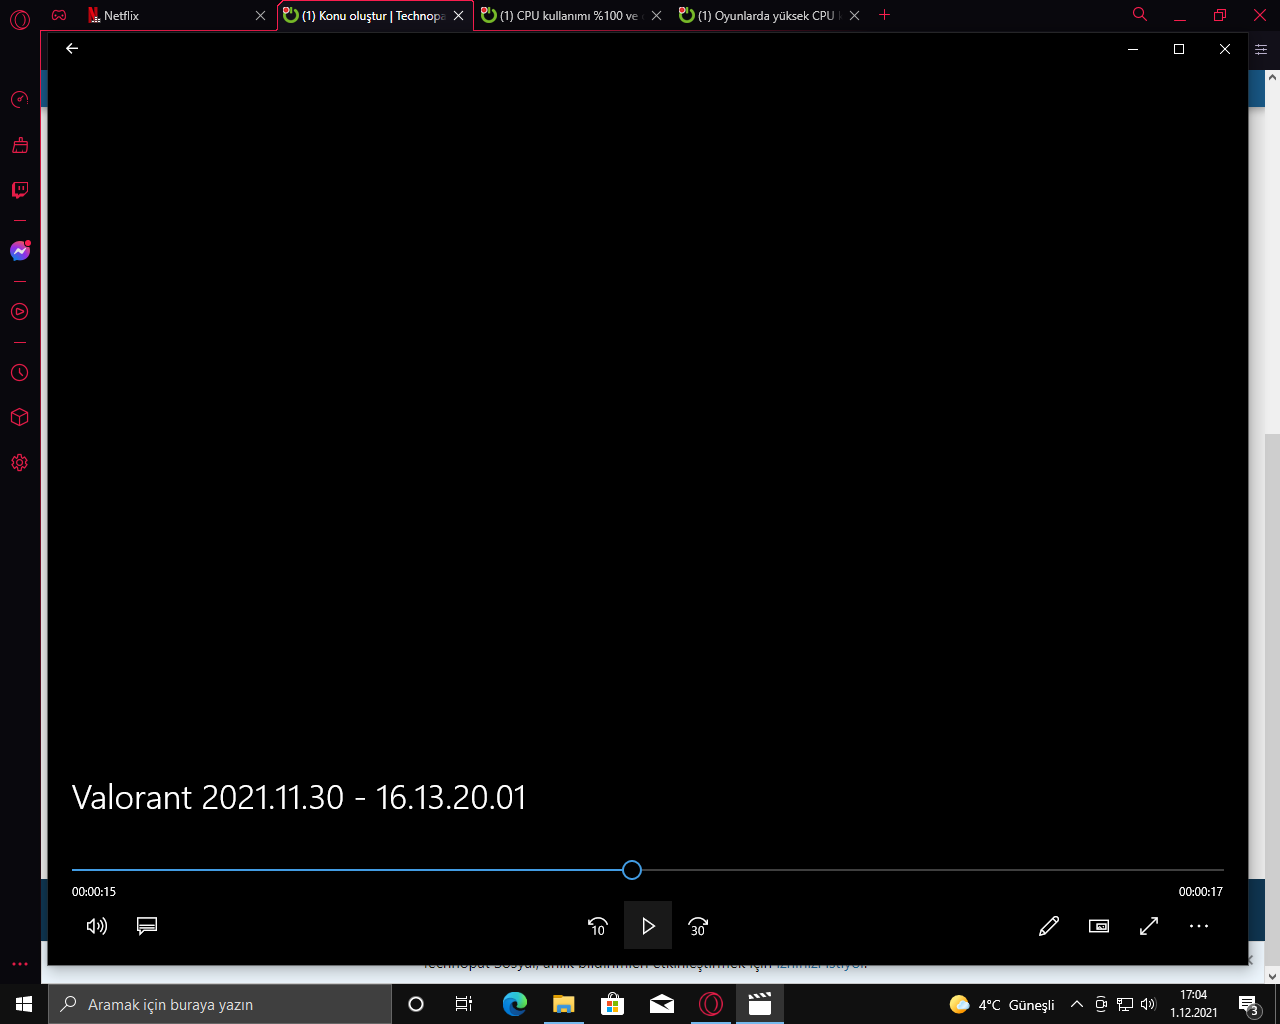Switch to the Konu oluştur Technopat tab
This screenshot has height=1024, width=1280.
(375, 16)
